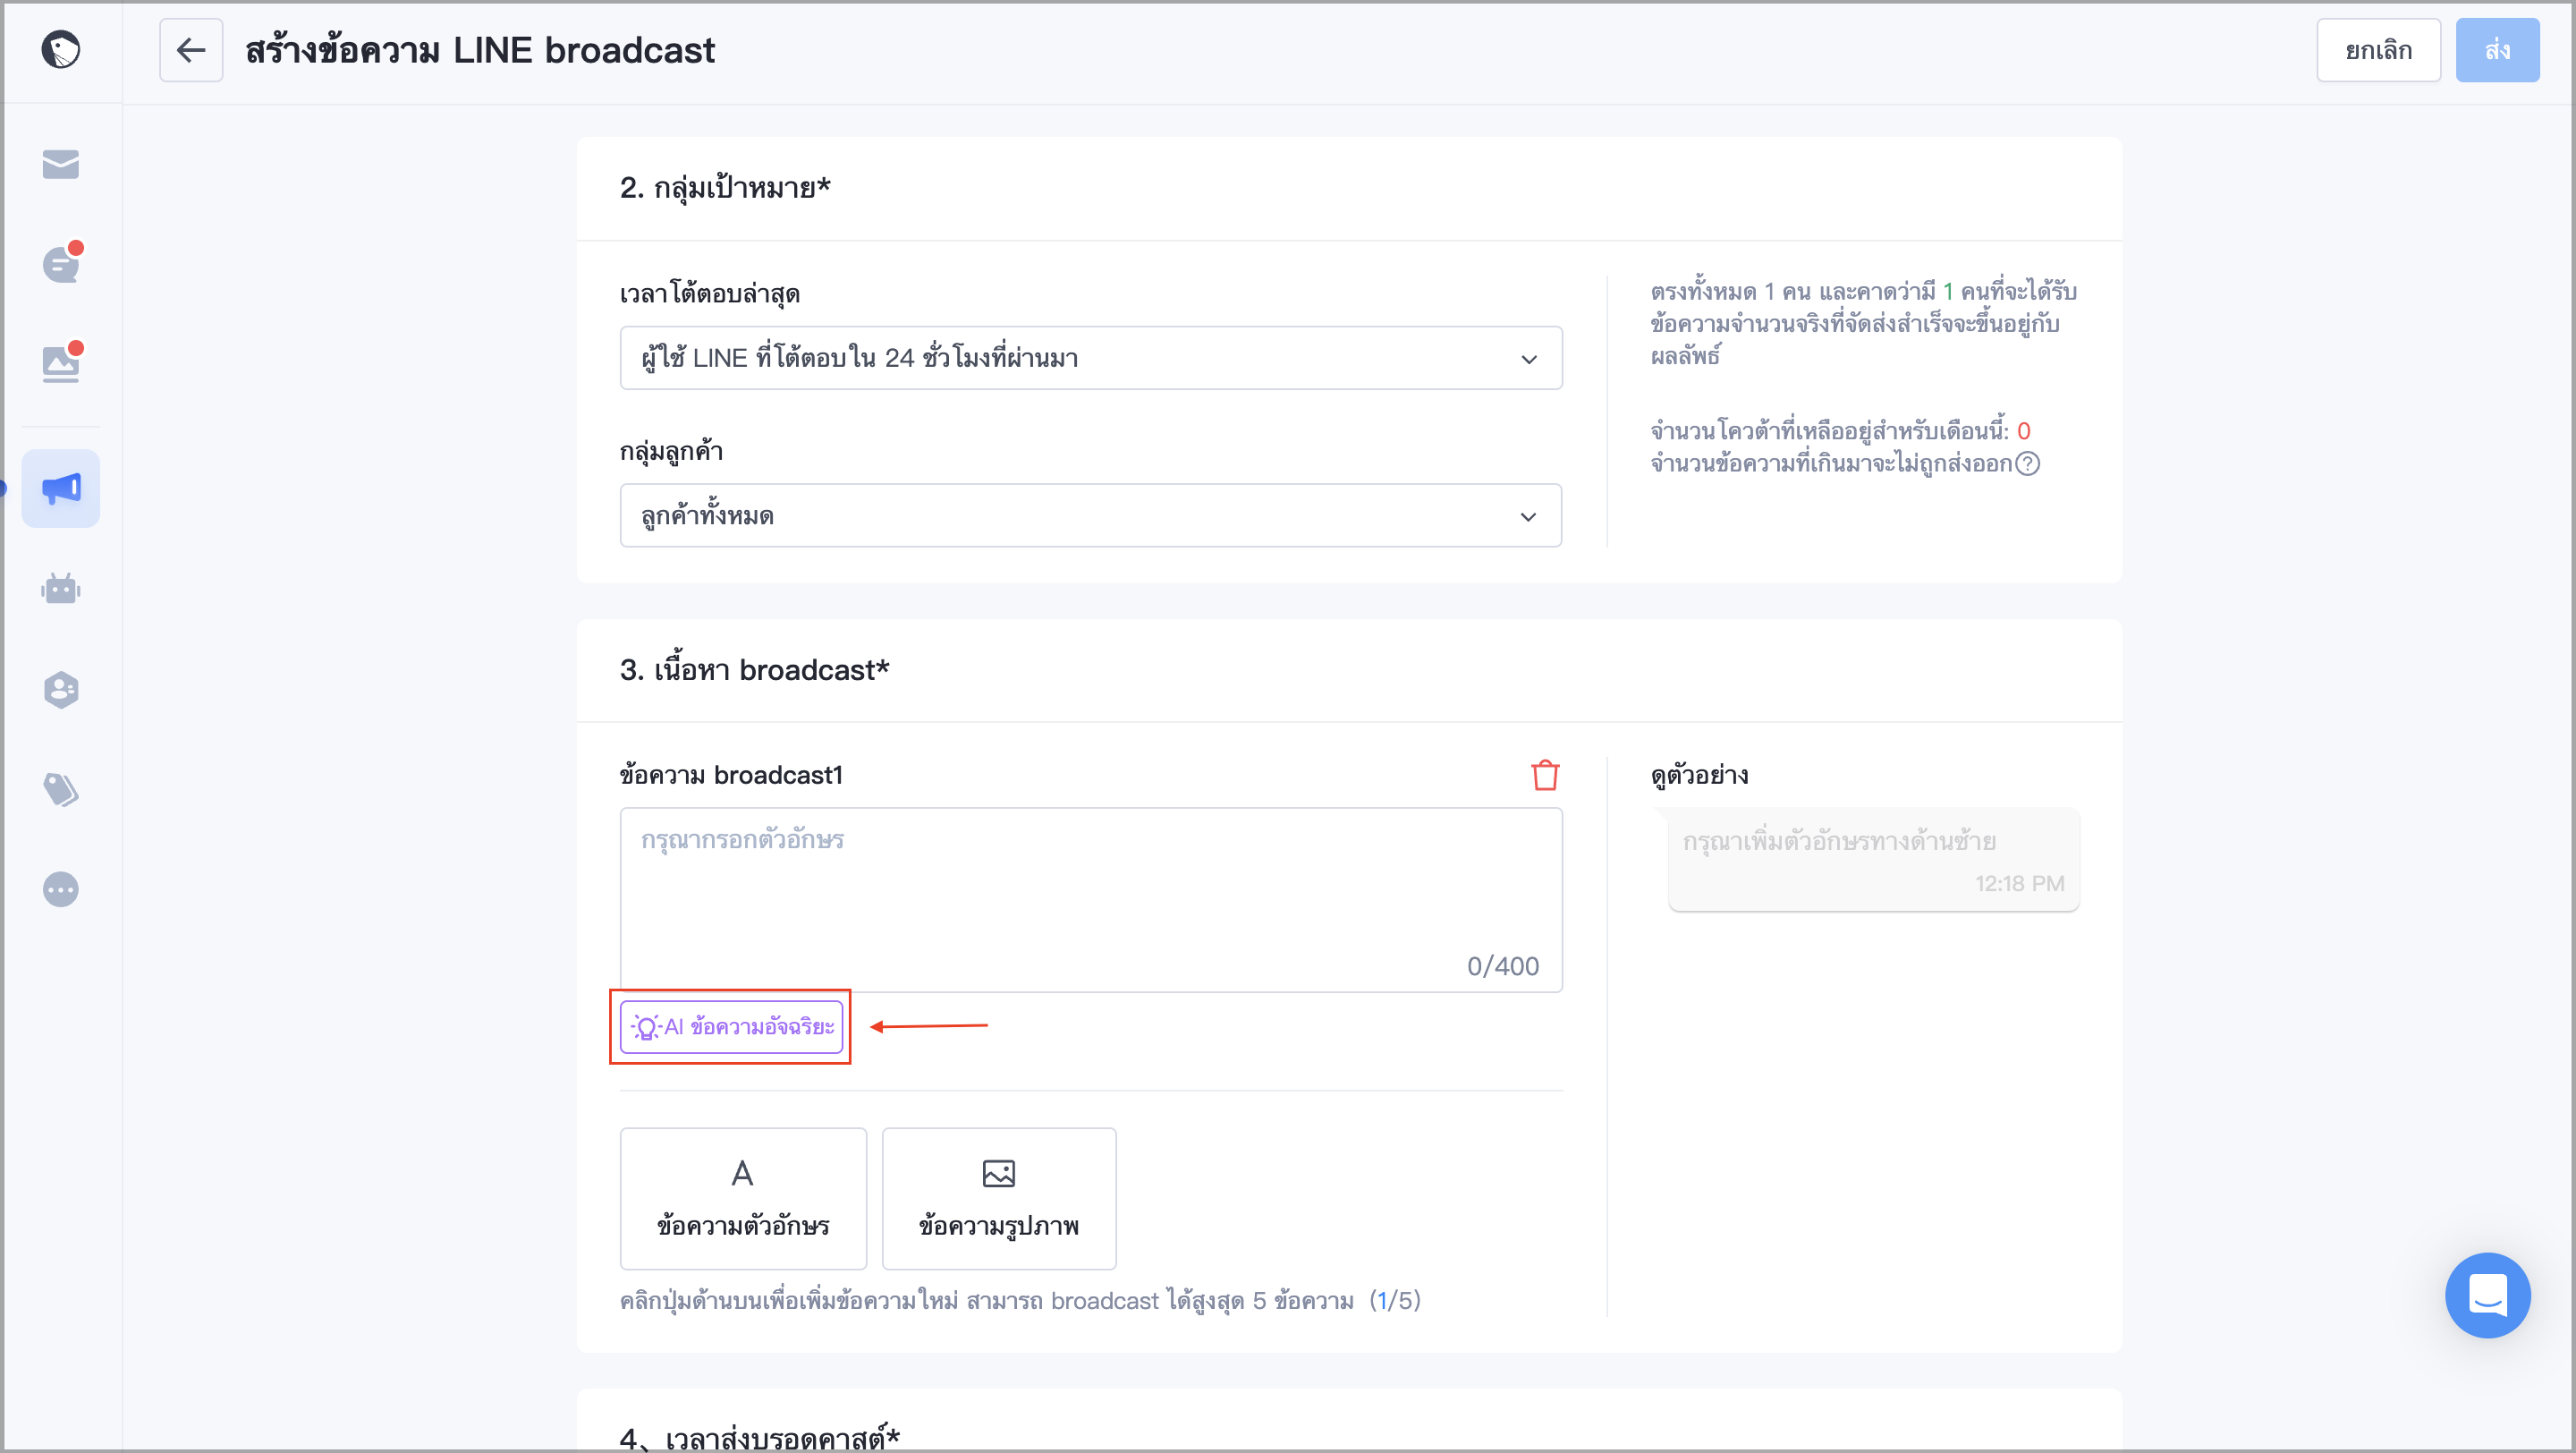Viewport: 2576px width, 1453px height.
Task: Click the AI ข้อความอัจฉริยะ button
Action: (x=731, y=1027)
